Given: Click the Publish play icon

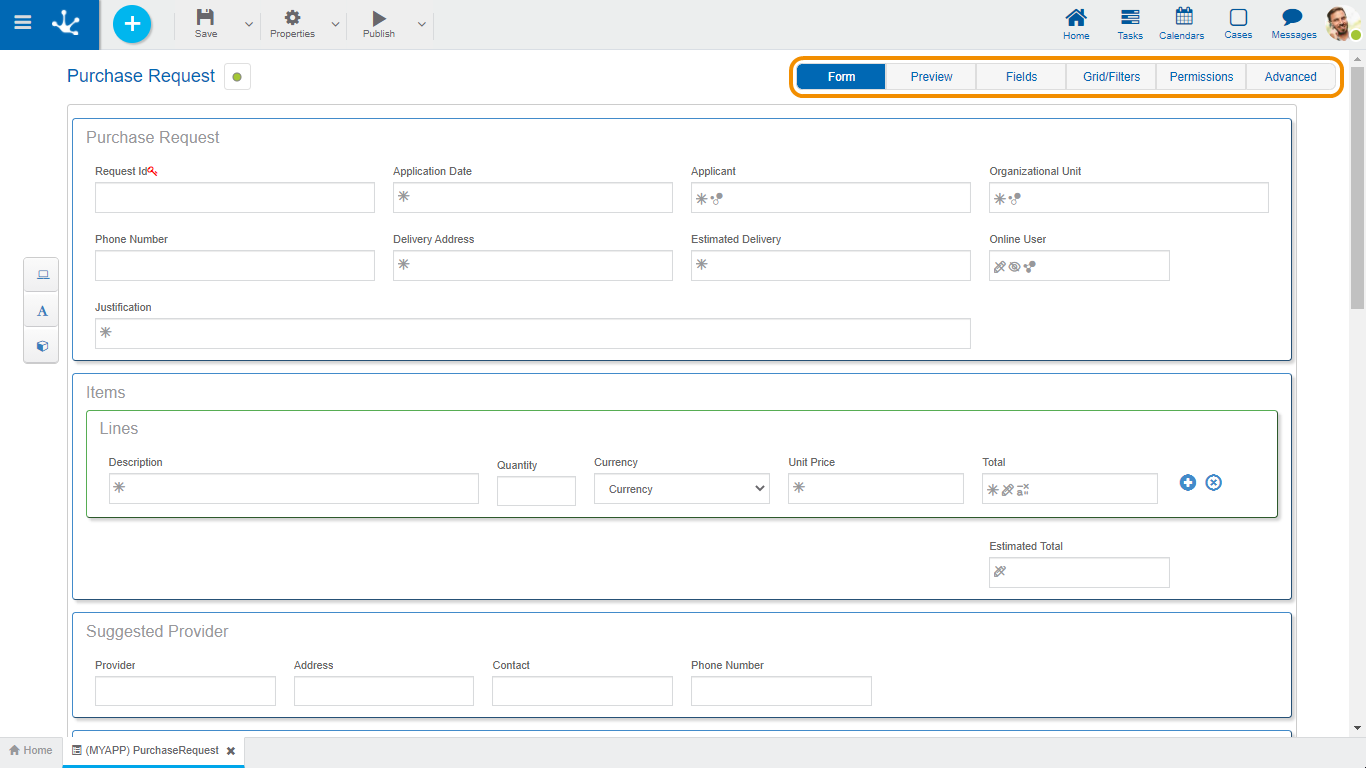Looking at the screenshot, I should [x=378, y=18].
